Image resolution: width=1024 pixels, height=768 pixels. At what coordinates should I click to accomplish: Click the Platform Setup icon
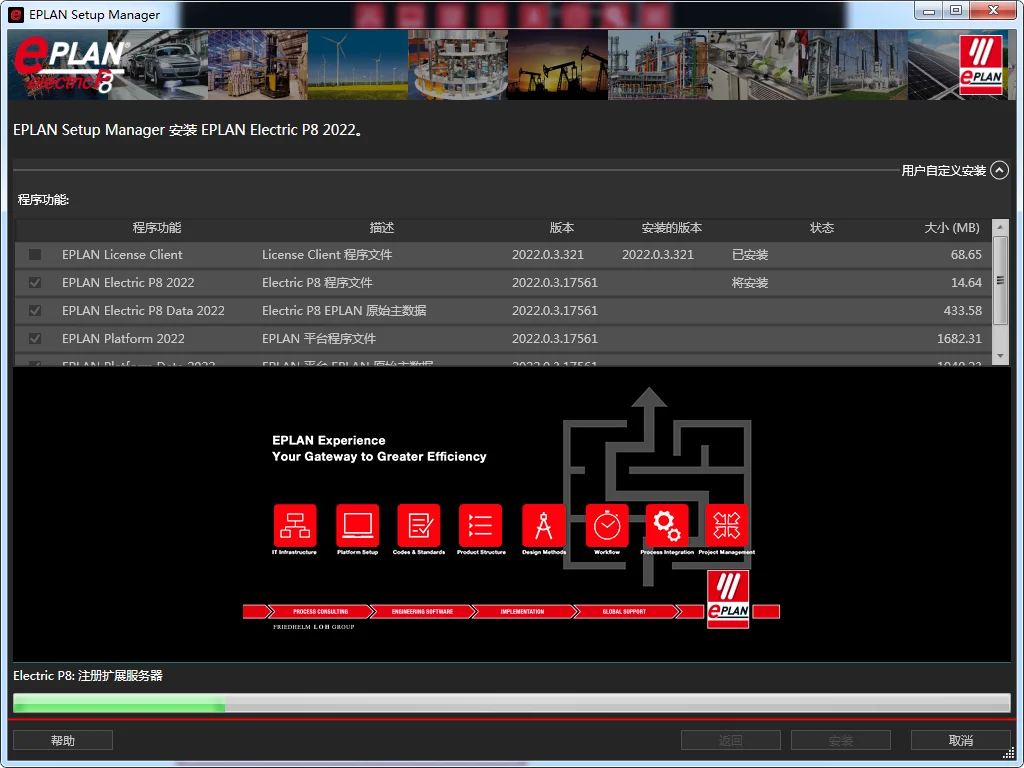click(357, 525)
